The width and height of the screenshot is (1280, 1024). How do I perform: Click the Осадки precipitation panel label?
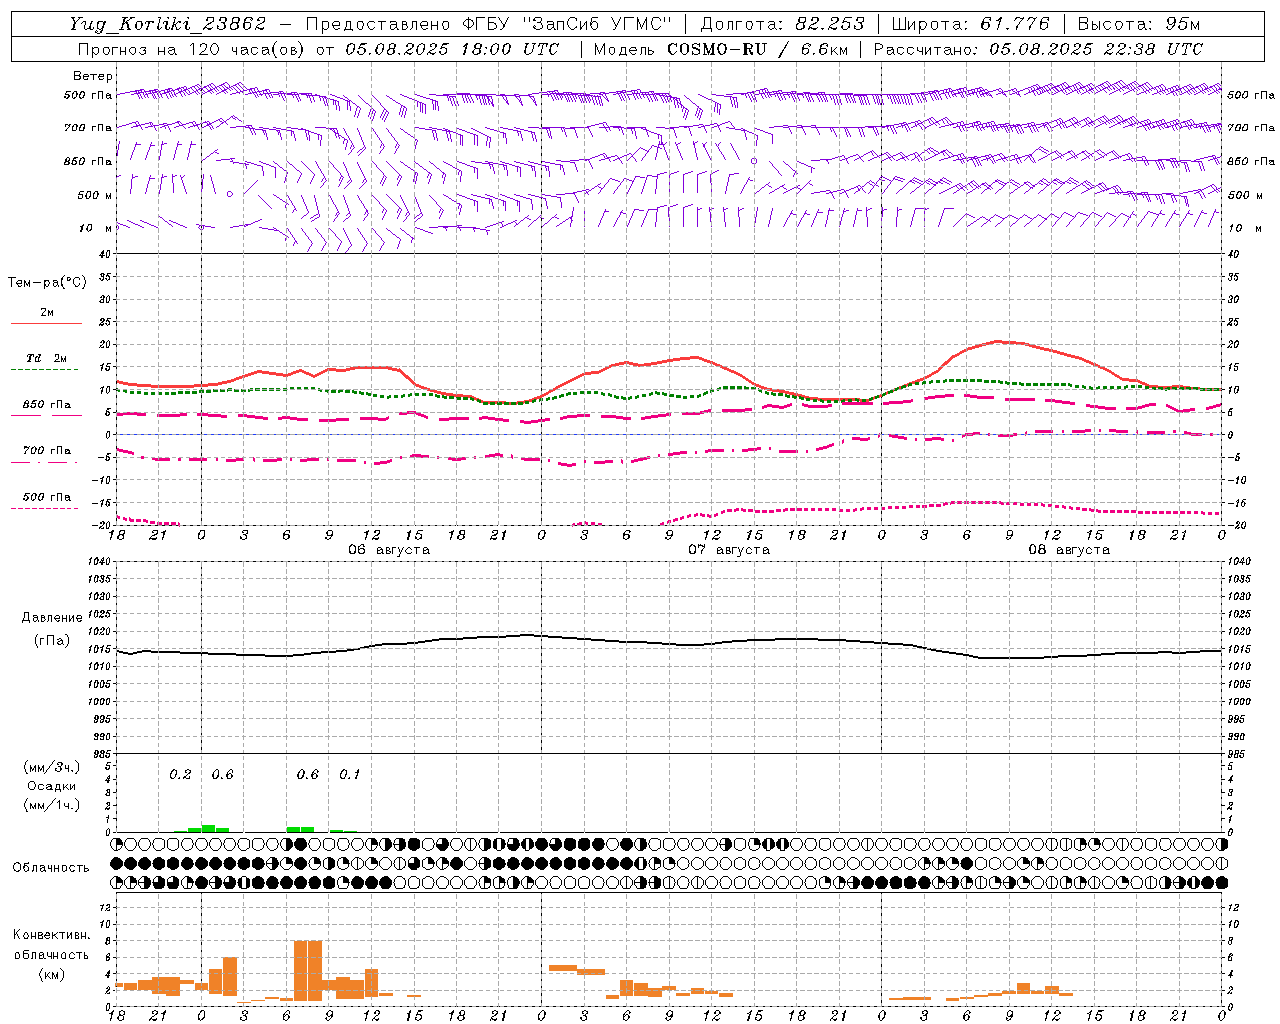[52, 786]
